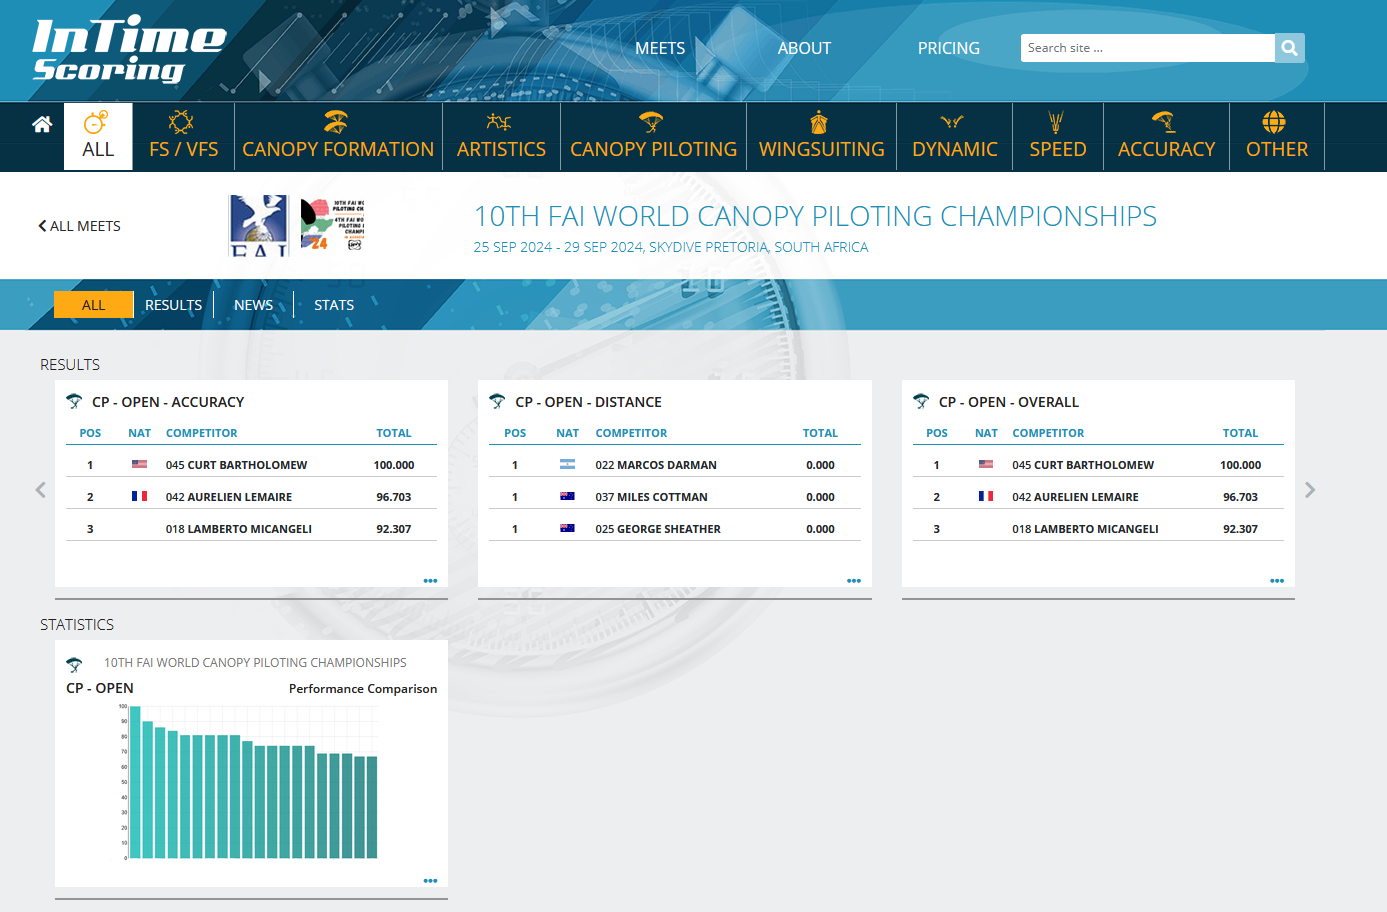This screenshot has width=1387, height=912.
Task: Show next results with right arrow
Action: (1310, 490)
